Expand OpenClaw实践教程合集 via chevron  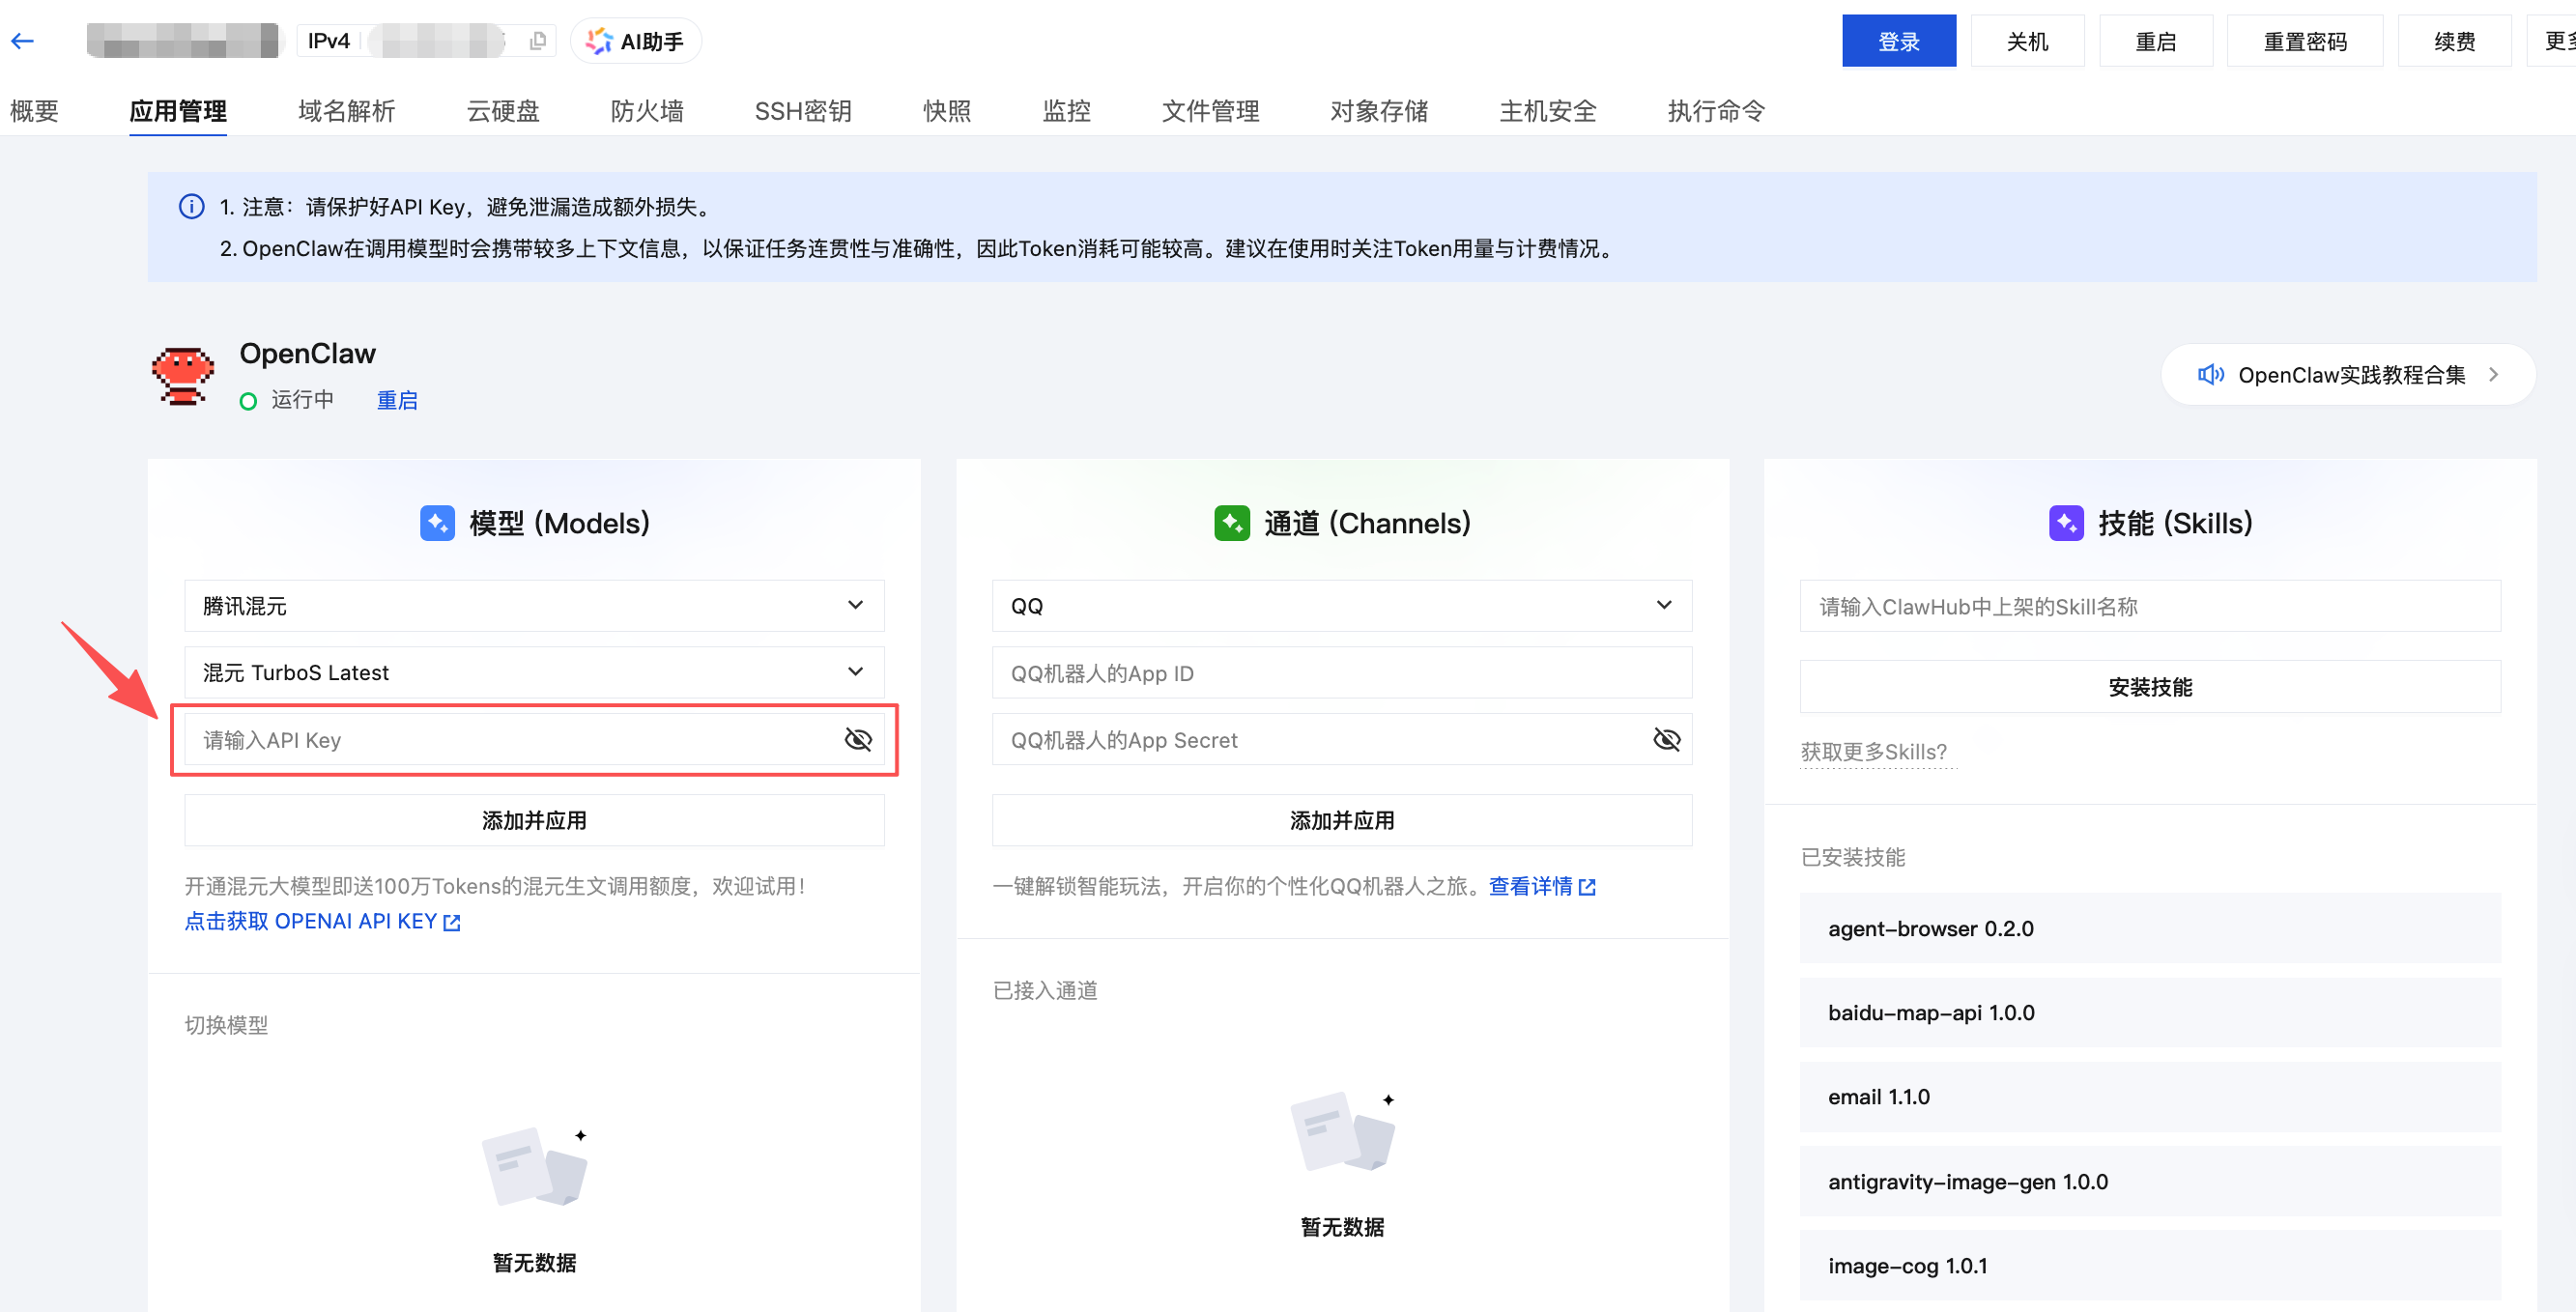pos(2492,374)
